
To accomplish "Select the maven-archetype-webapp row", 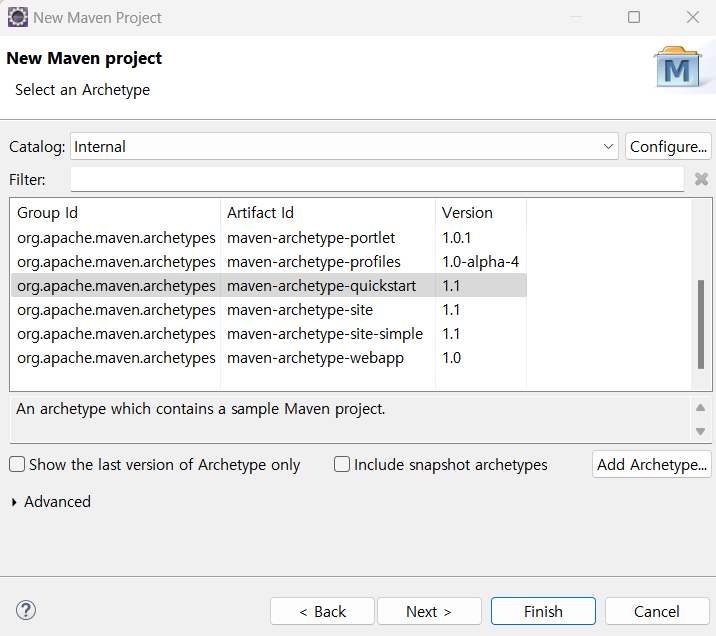I will click(269, 358).
